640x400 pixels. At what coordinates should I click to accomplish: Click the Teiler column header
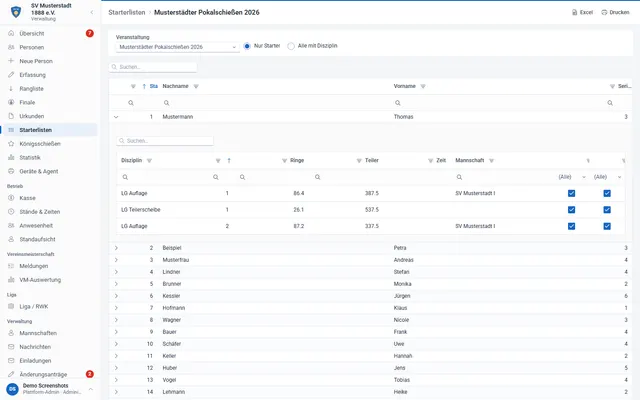coord(372,160)
